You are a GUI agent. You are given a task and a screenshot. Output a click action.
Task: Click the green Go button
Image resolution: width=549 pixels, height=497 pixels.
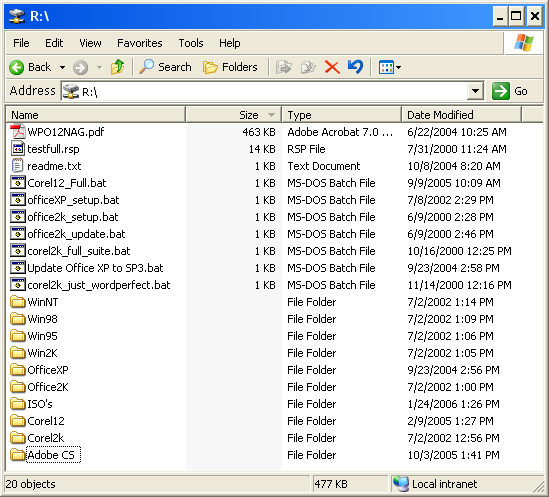tap(510, 91)
